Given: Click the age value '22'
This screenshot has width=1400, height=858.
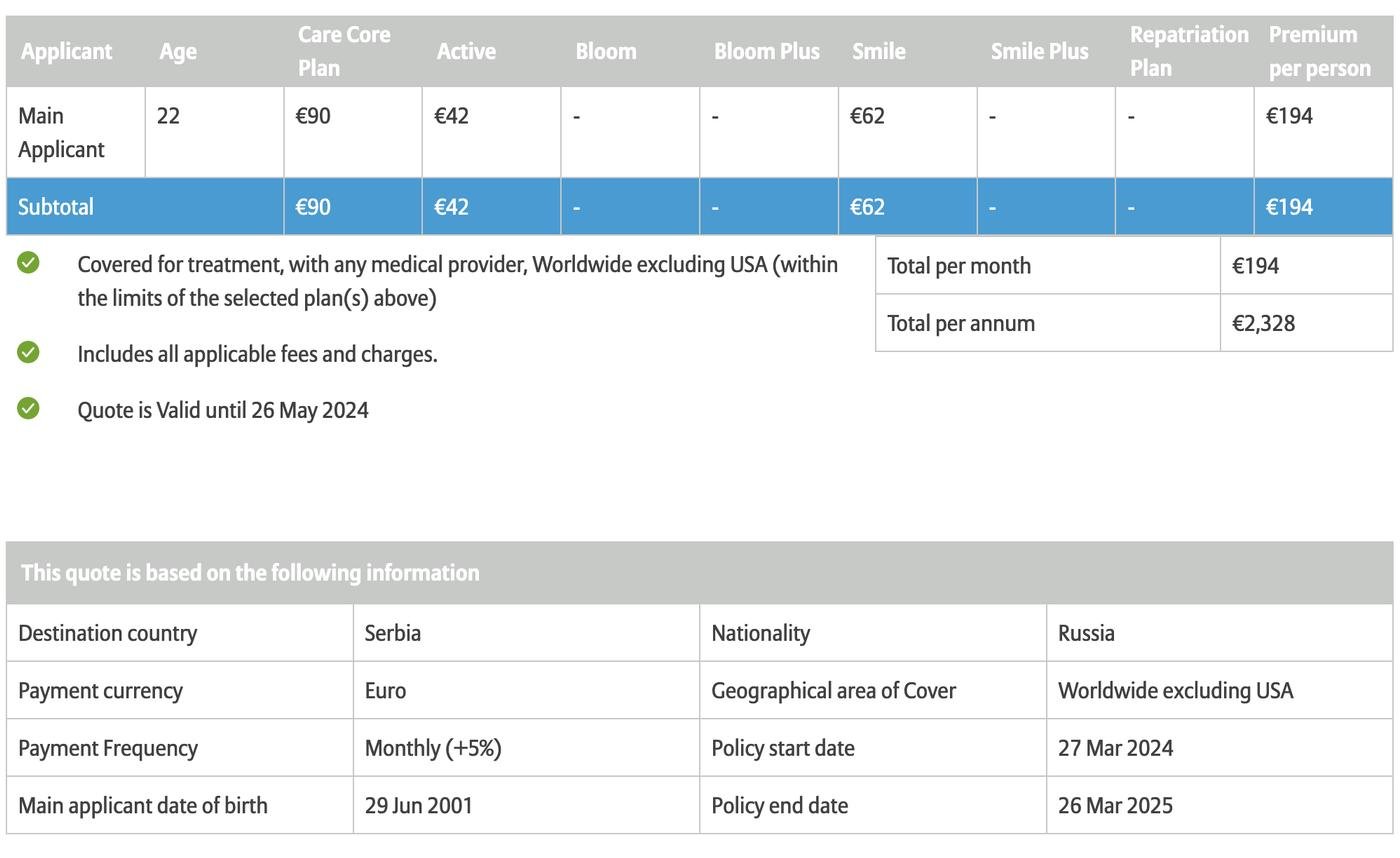Looking at the screenshot, I should pyautogui.click(x=168, y=116).
